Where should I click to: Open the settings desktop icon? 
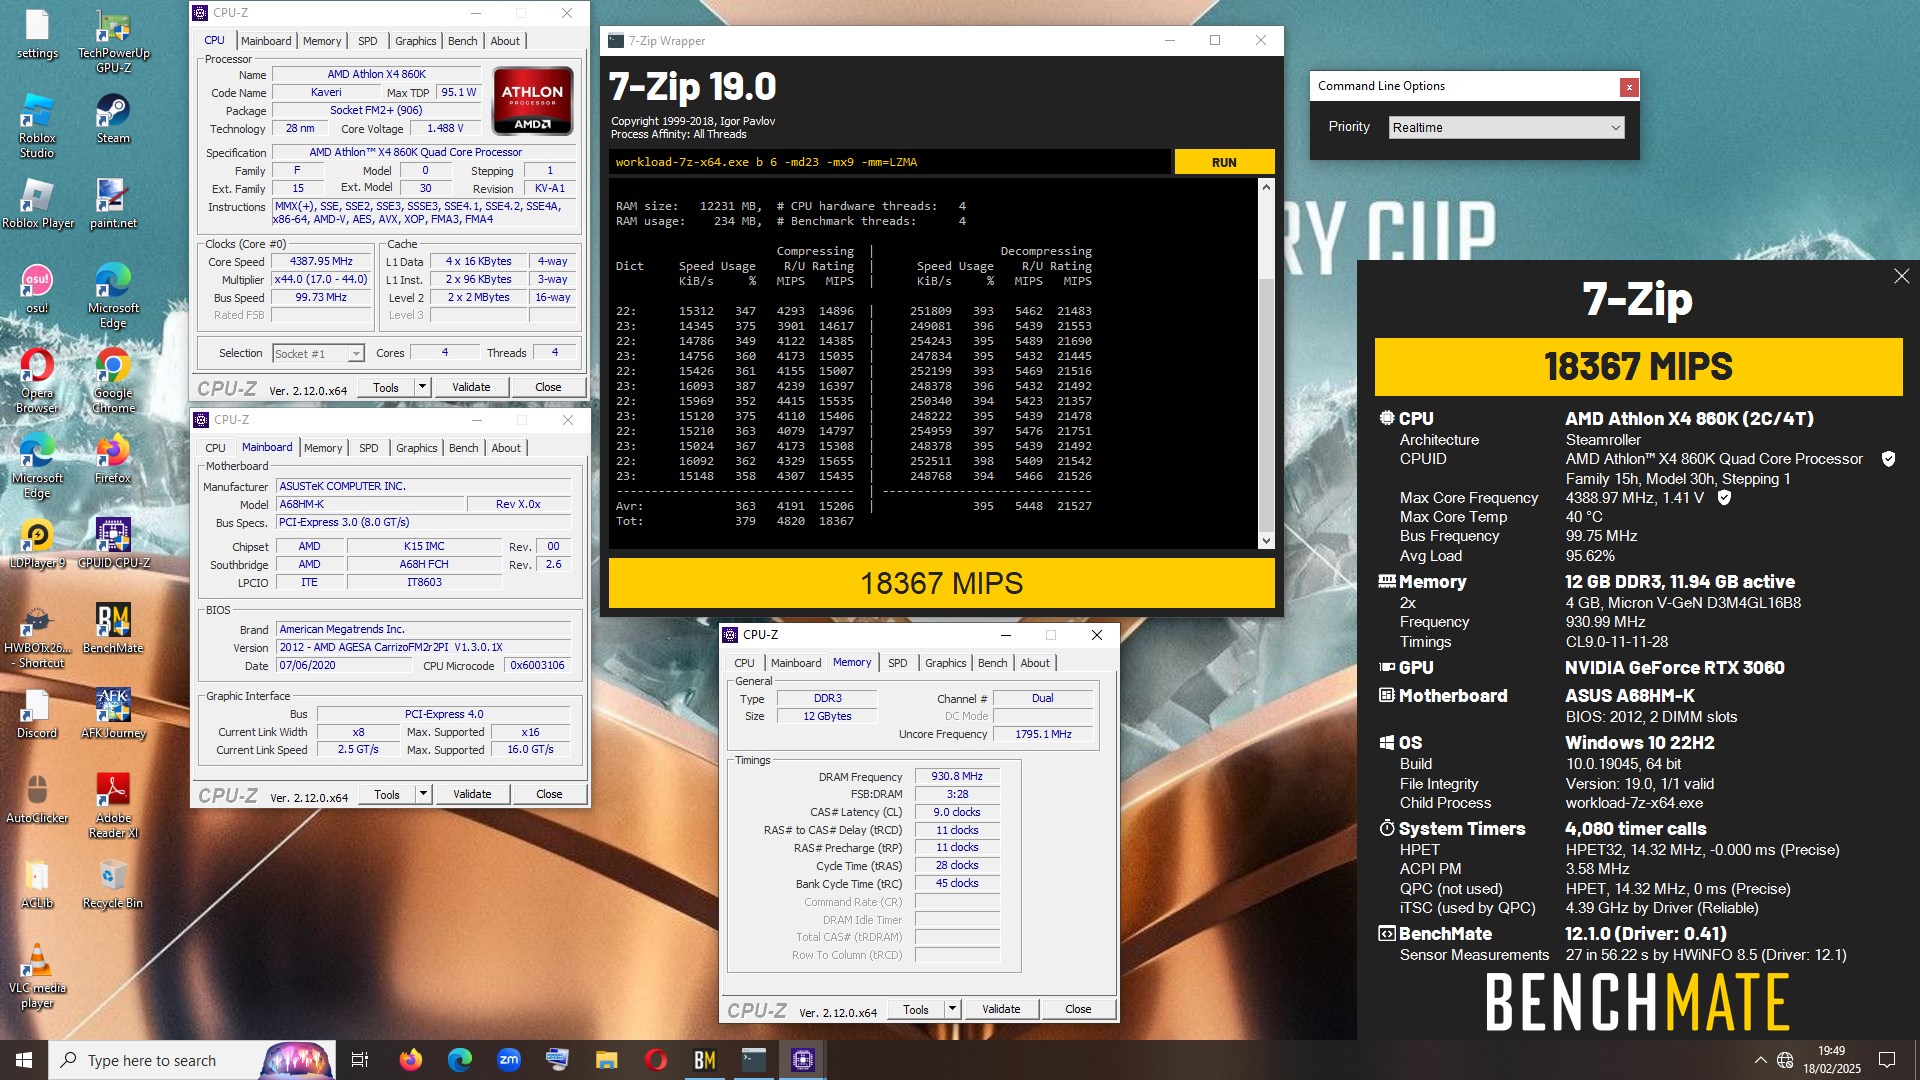pyautogui.click(x=37, y=34)
